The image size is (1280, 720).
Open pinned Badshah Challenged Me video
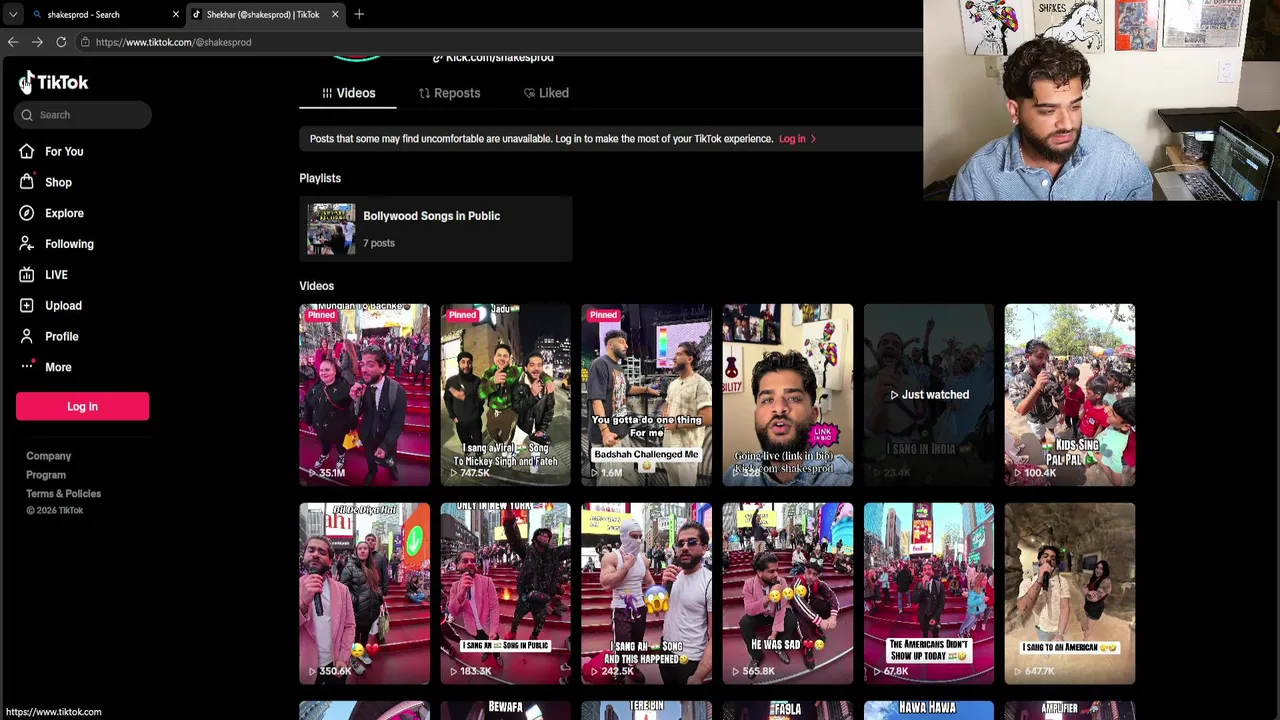(x=646, y=395)
